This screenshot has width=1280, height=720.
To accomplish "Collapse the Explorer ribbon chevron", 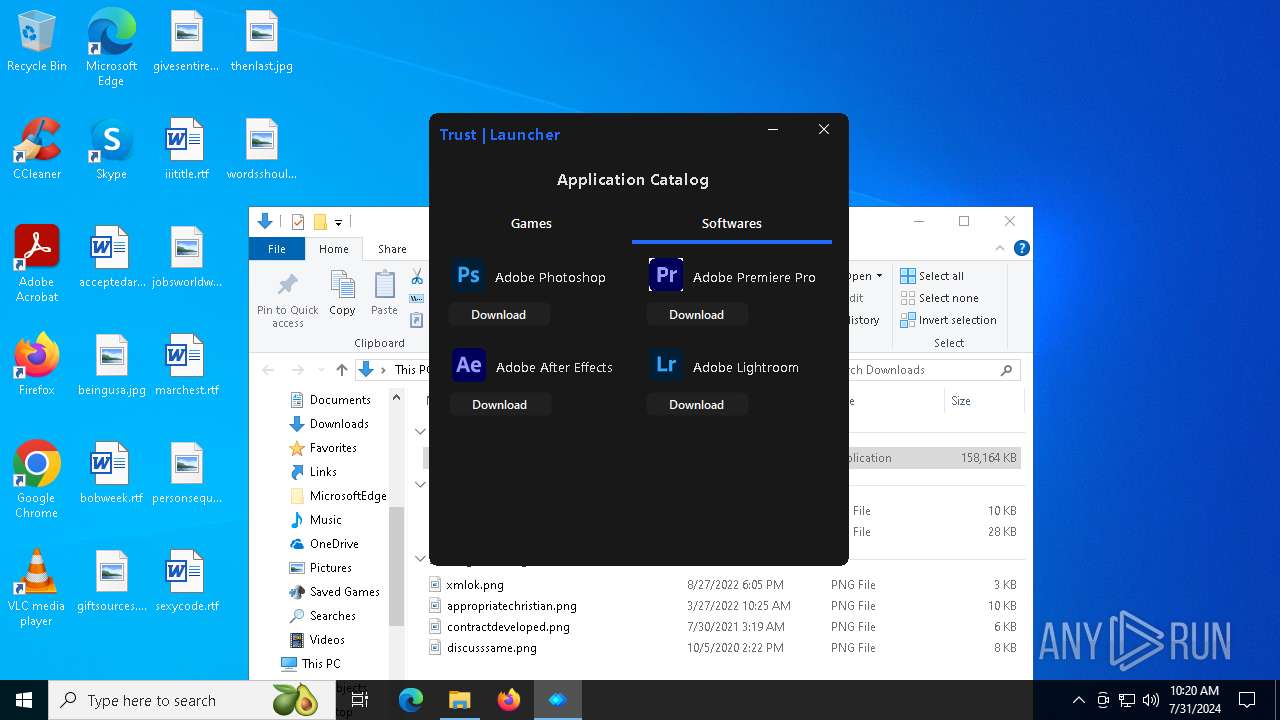I will click(x=1000, y=248).
